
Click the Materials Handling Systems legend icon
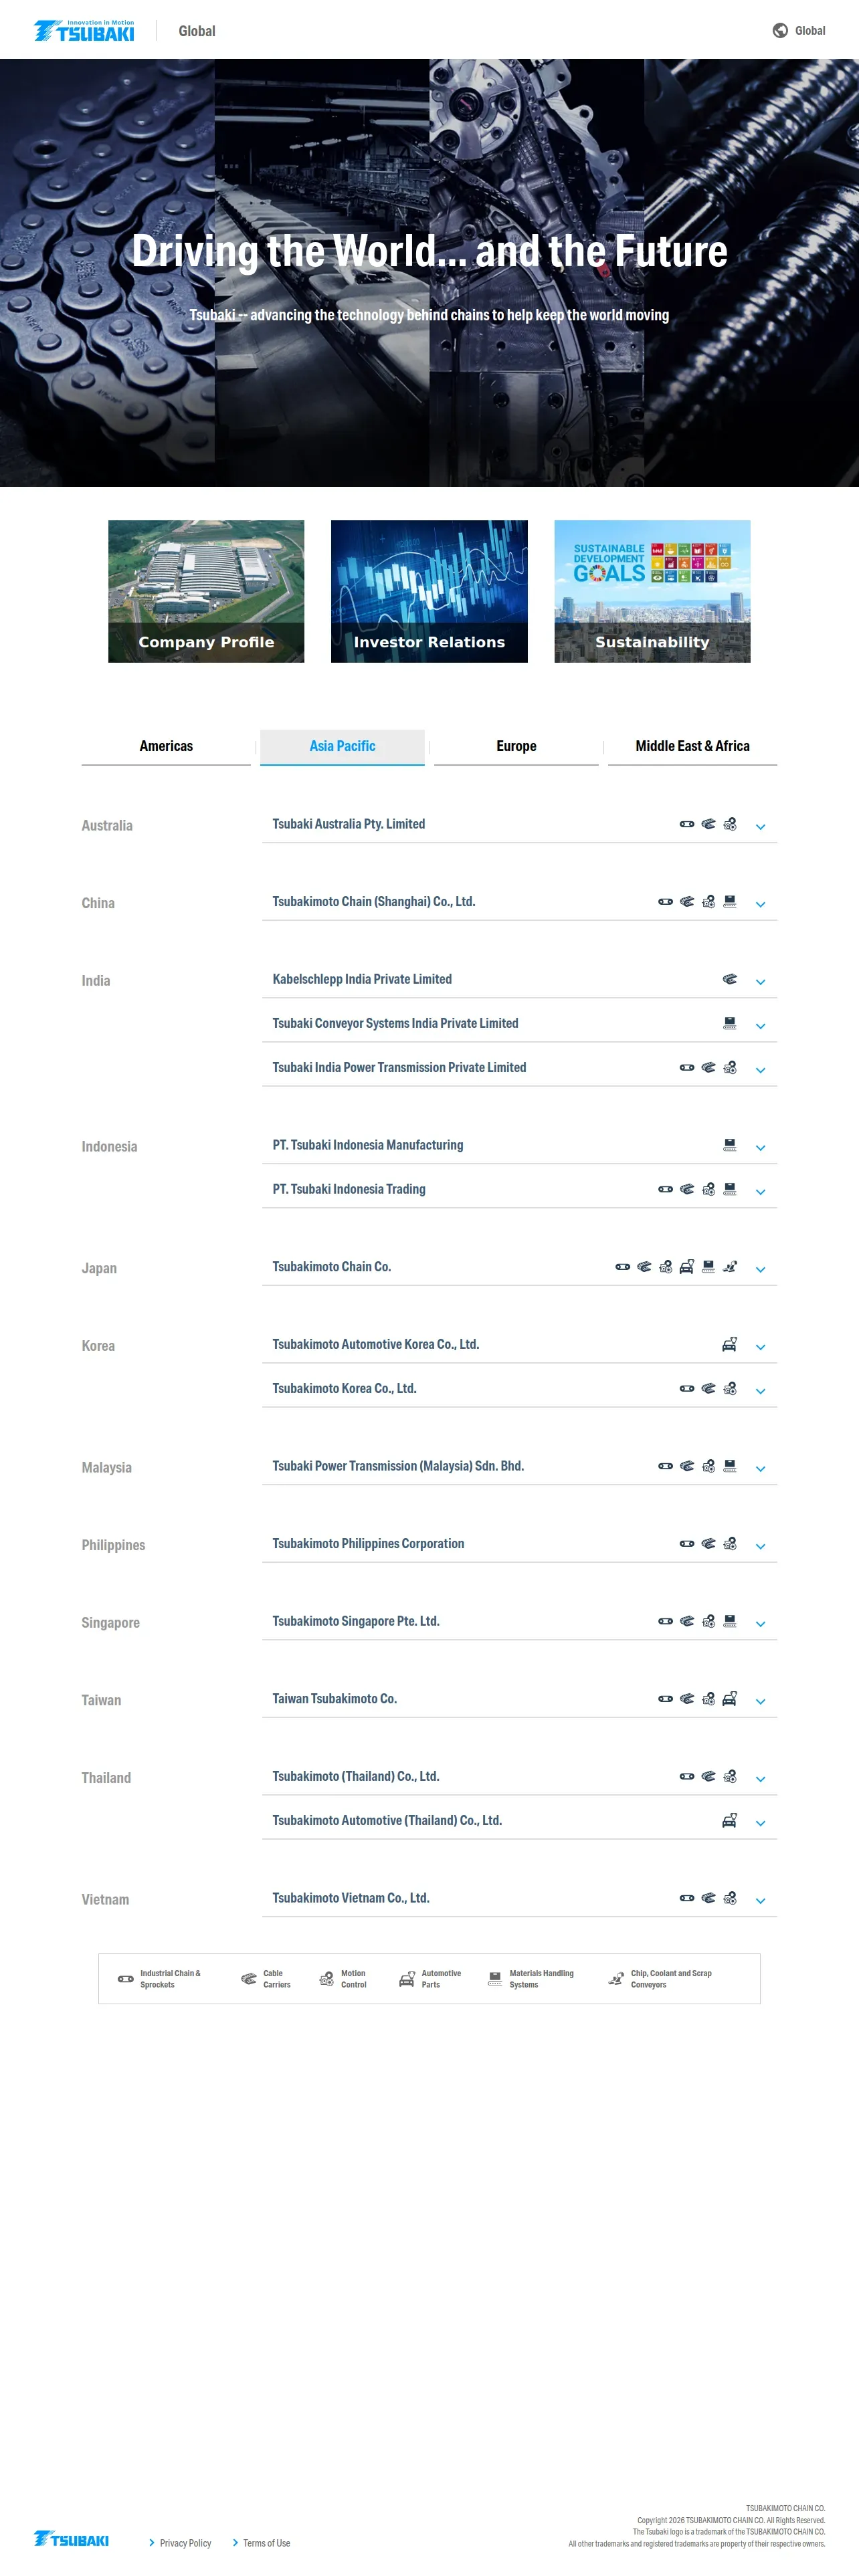click(495, 1978)
